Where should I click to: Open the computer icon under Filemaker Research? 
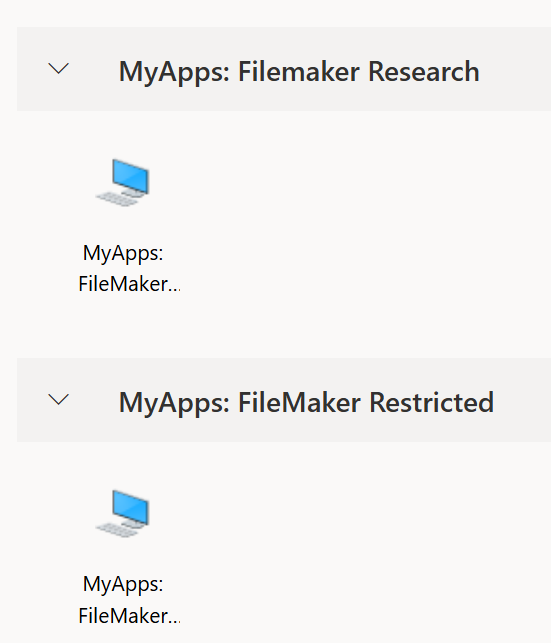coord(123,182)
